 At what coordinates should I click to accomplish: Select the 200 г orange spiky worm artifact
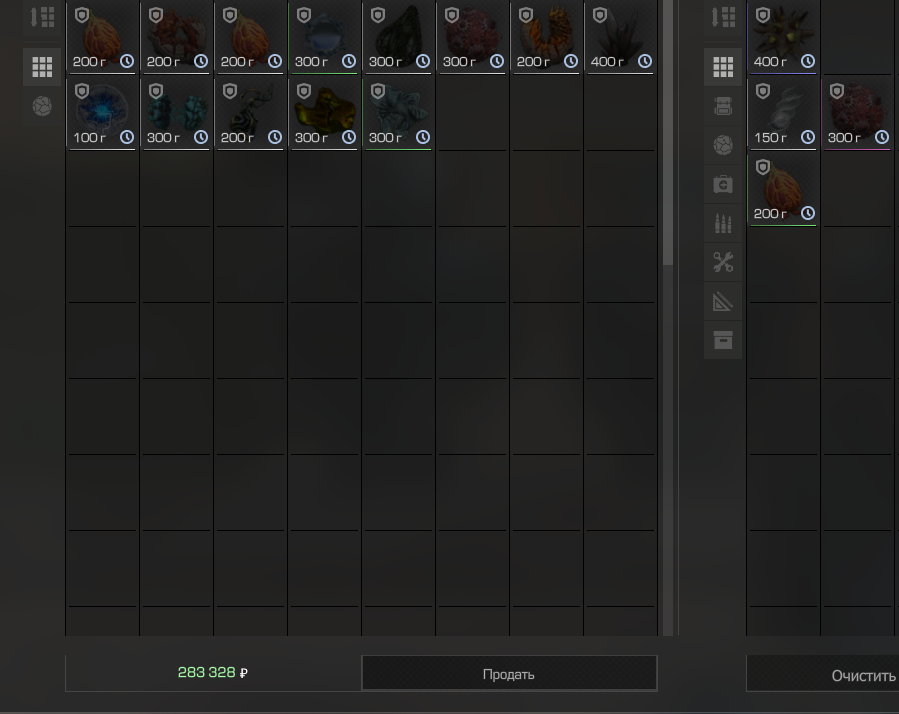(546, 37)
